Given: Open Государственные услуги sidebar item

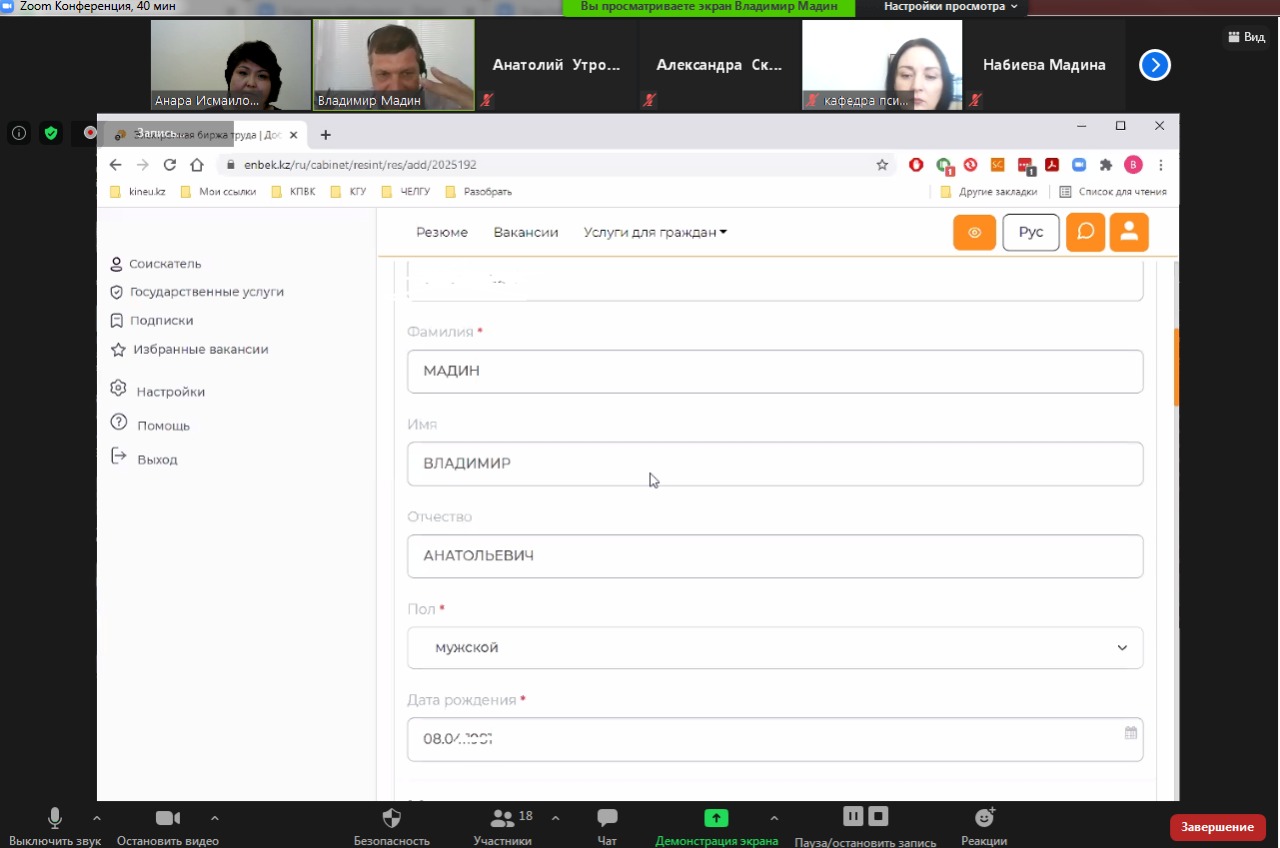Looking at the screenshot, I should (197, 292).
